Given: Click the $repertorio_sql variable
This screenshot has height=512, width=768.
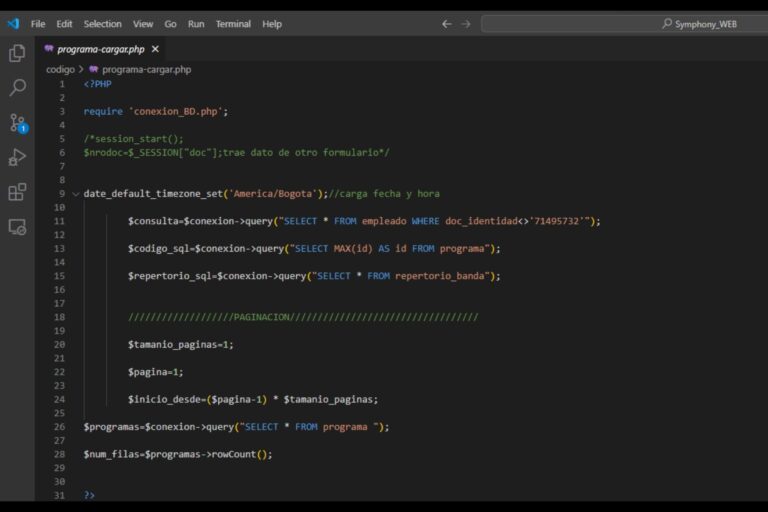Looking at the screenshot, I should tap(170, 276).
